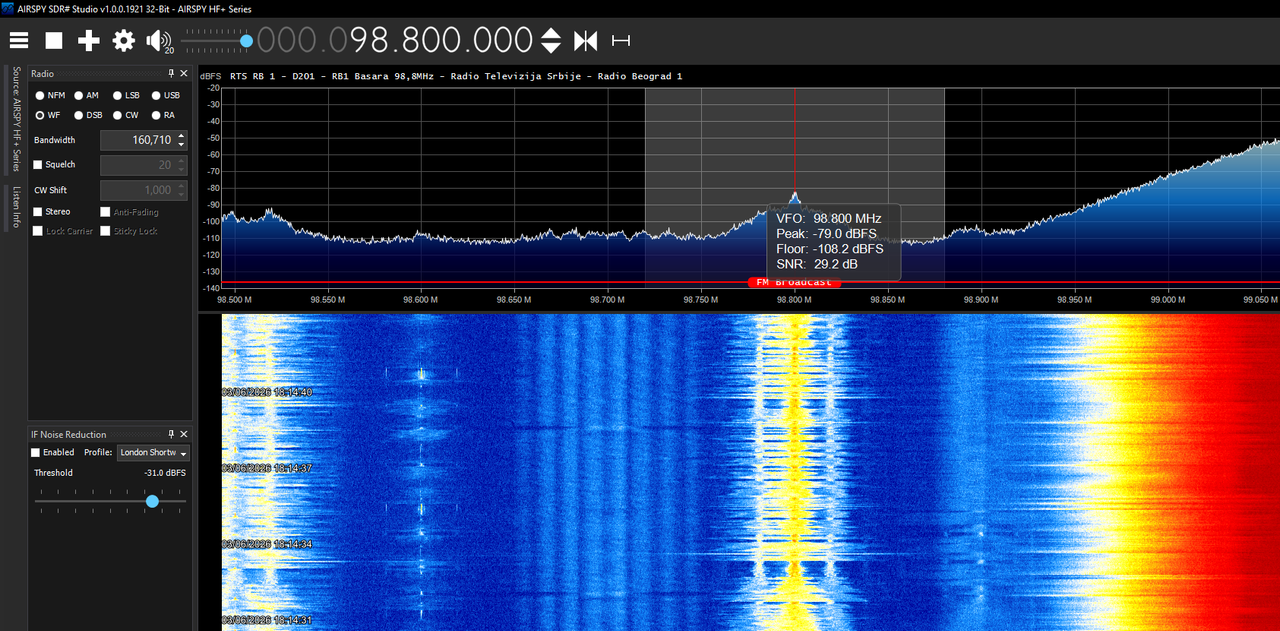Screen dimensions: 1280x631
Task: Click the RDS station info text line
Action: click(456, 76)
